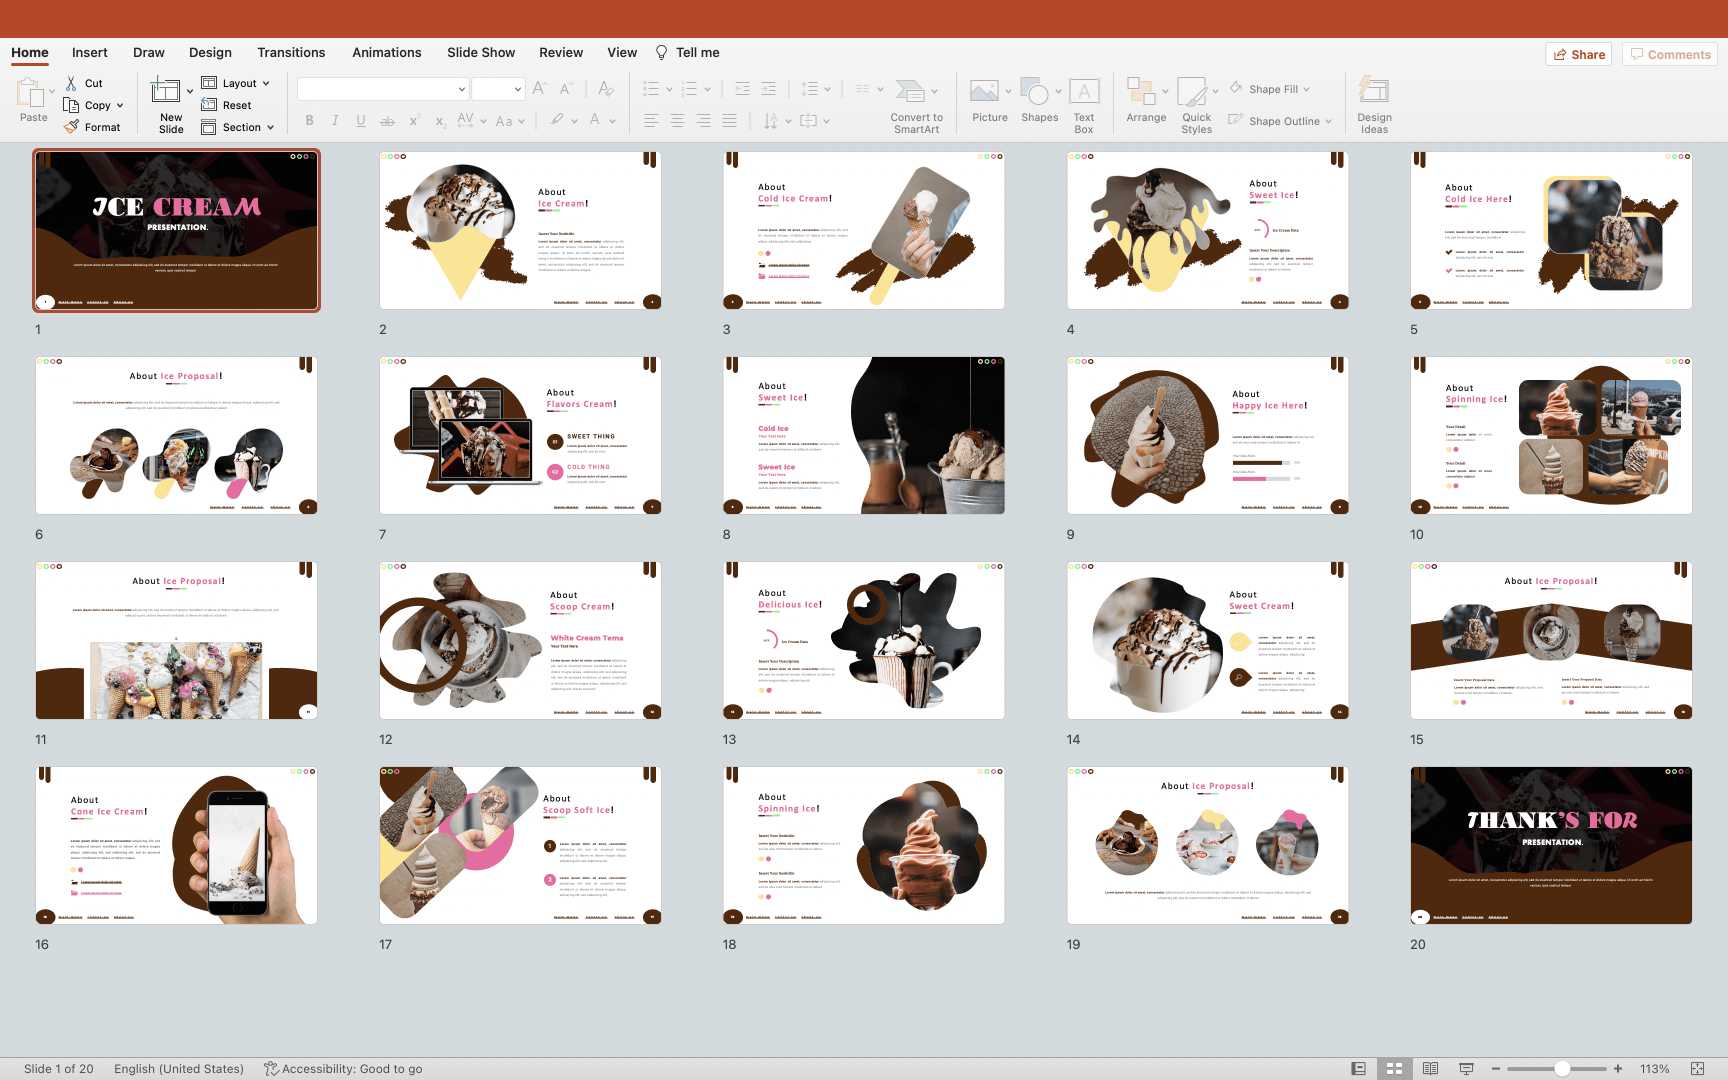Screen dimensions: 1728x1080
Task: Toggle Reading view in status bar
Action: pos(1430,1069)
